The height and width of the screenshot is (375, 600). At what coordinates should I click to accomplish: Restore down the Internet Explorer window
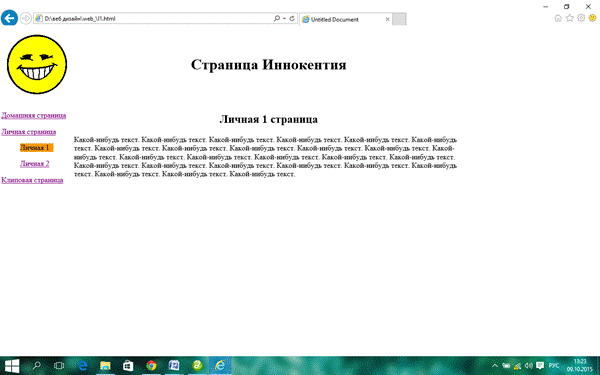point(567,7)
